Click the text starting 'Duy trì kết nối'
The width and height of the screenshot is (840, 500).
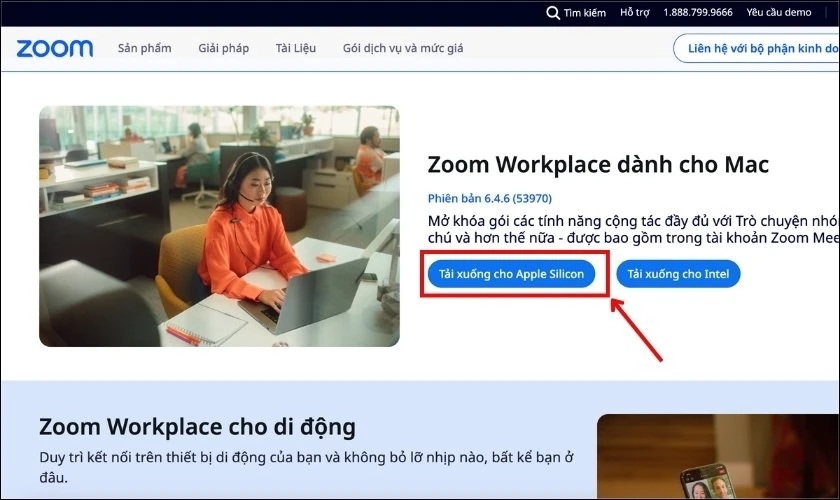(x=306, y=467)
